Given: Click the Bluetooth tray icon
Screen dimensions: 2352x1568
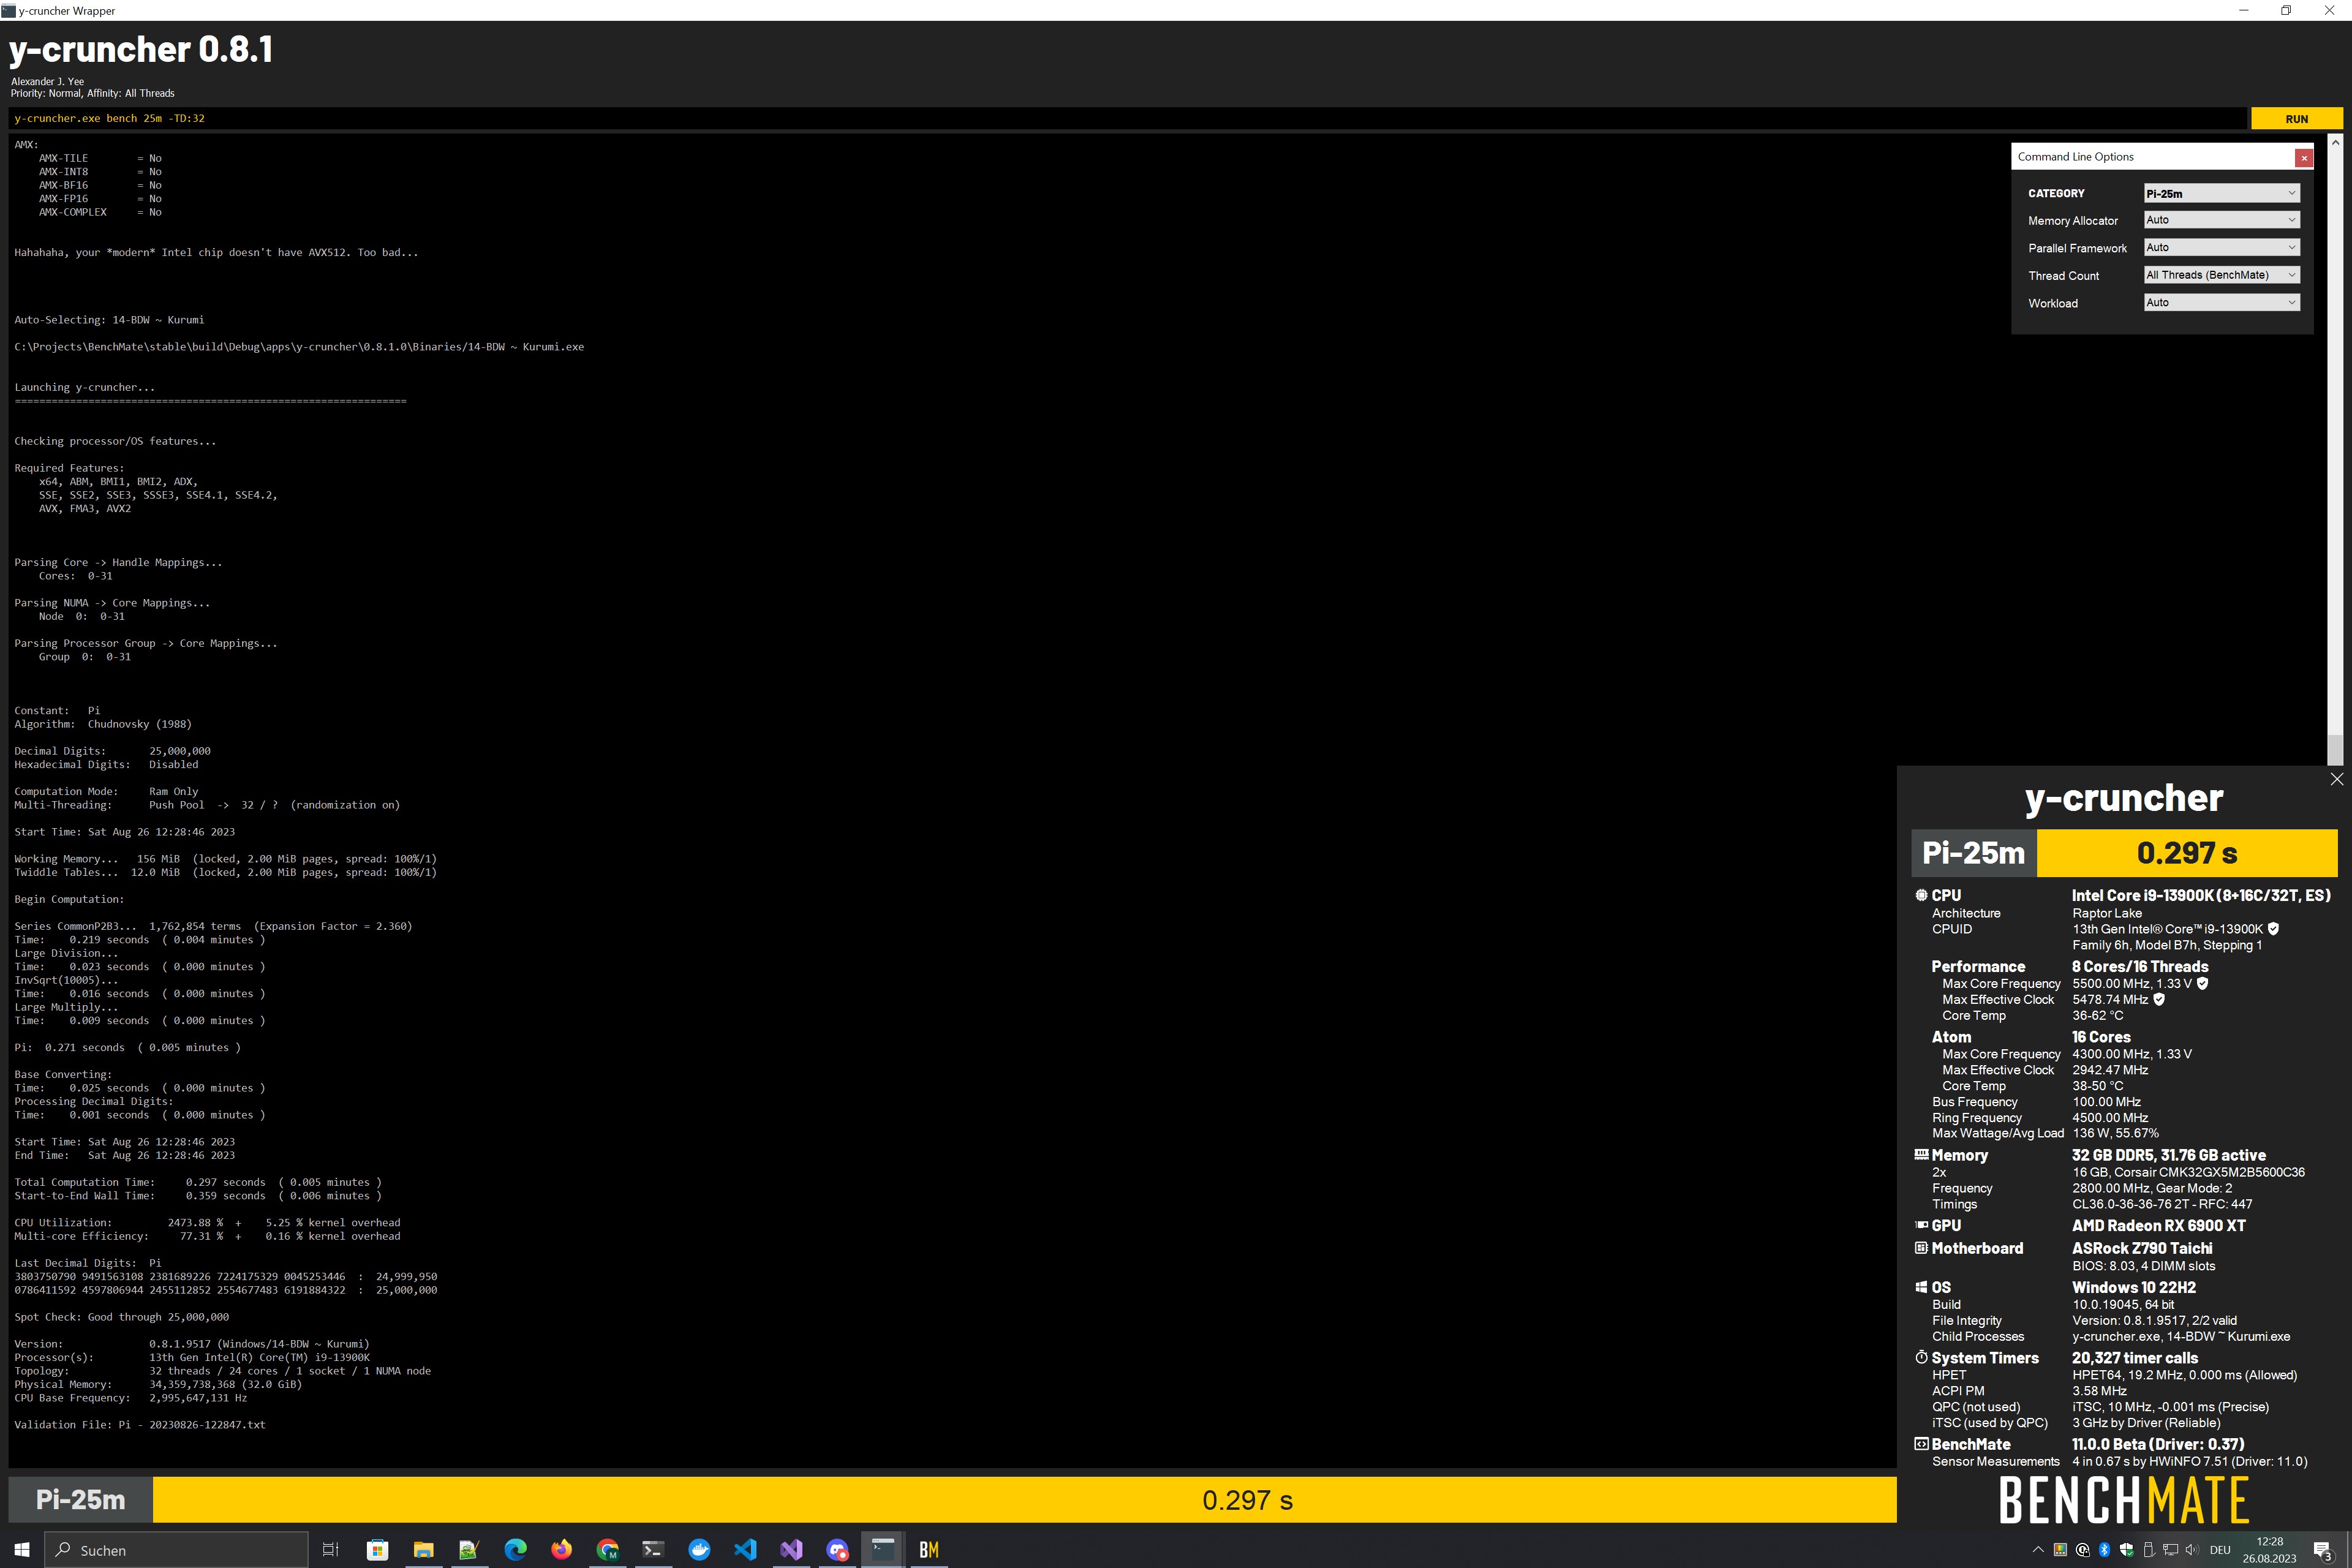Looking at the screenshot, I should (2104, 1550).
